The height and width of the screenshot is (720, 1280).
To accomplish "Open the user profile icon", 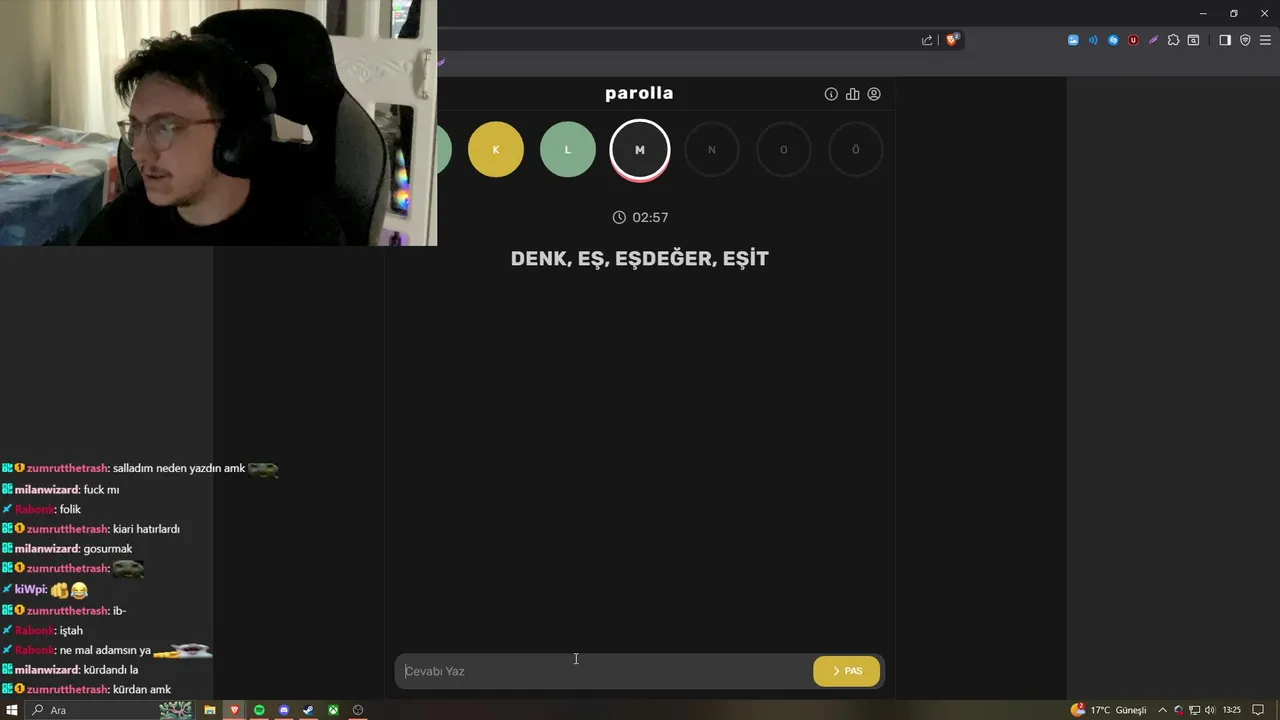I will click(874, 94).
